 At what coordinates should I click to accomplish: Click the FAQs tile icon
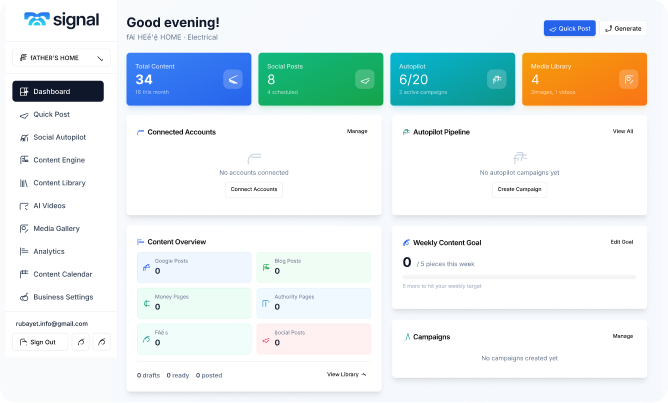[x=147, y=339]
